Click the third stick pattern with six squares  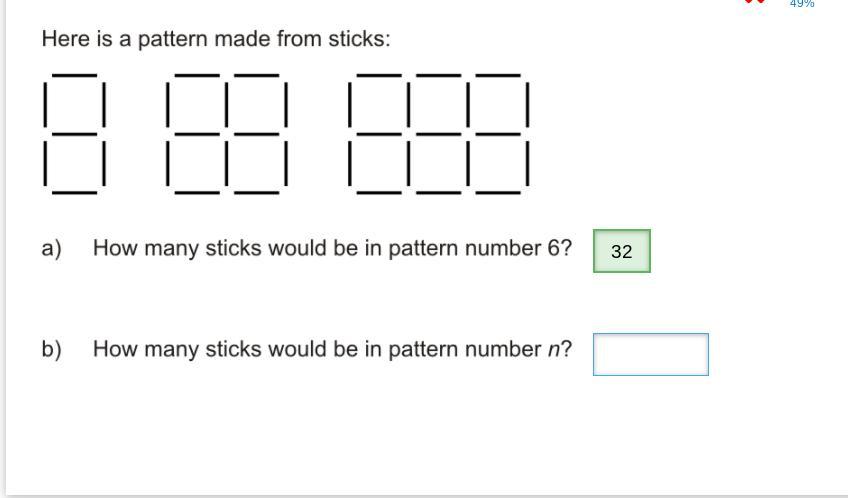pos(439,134)
